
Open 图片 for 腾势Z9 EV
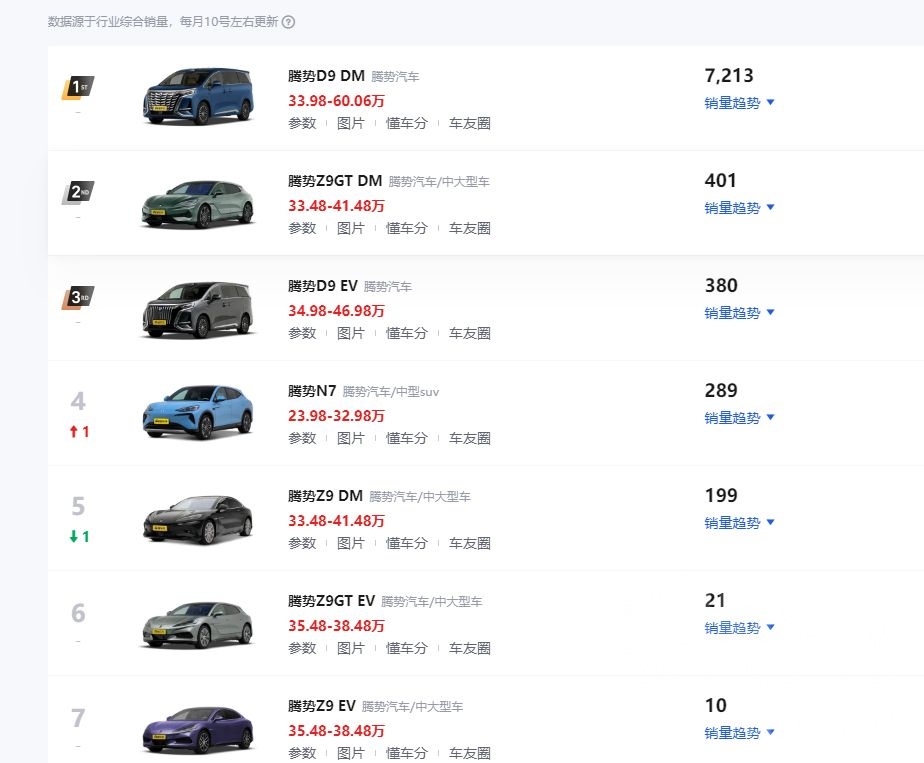pos(351,752)
